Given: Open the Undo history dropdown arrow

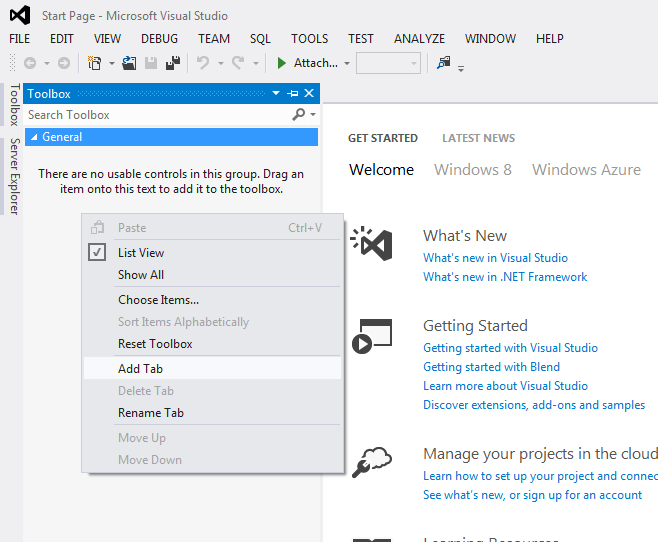Looking at the screenshot, I should pyautogui.click(x=221, y=64).
